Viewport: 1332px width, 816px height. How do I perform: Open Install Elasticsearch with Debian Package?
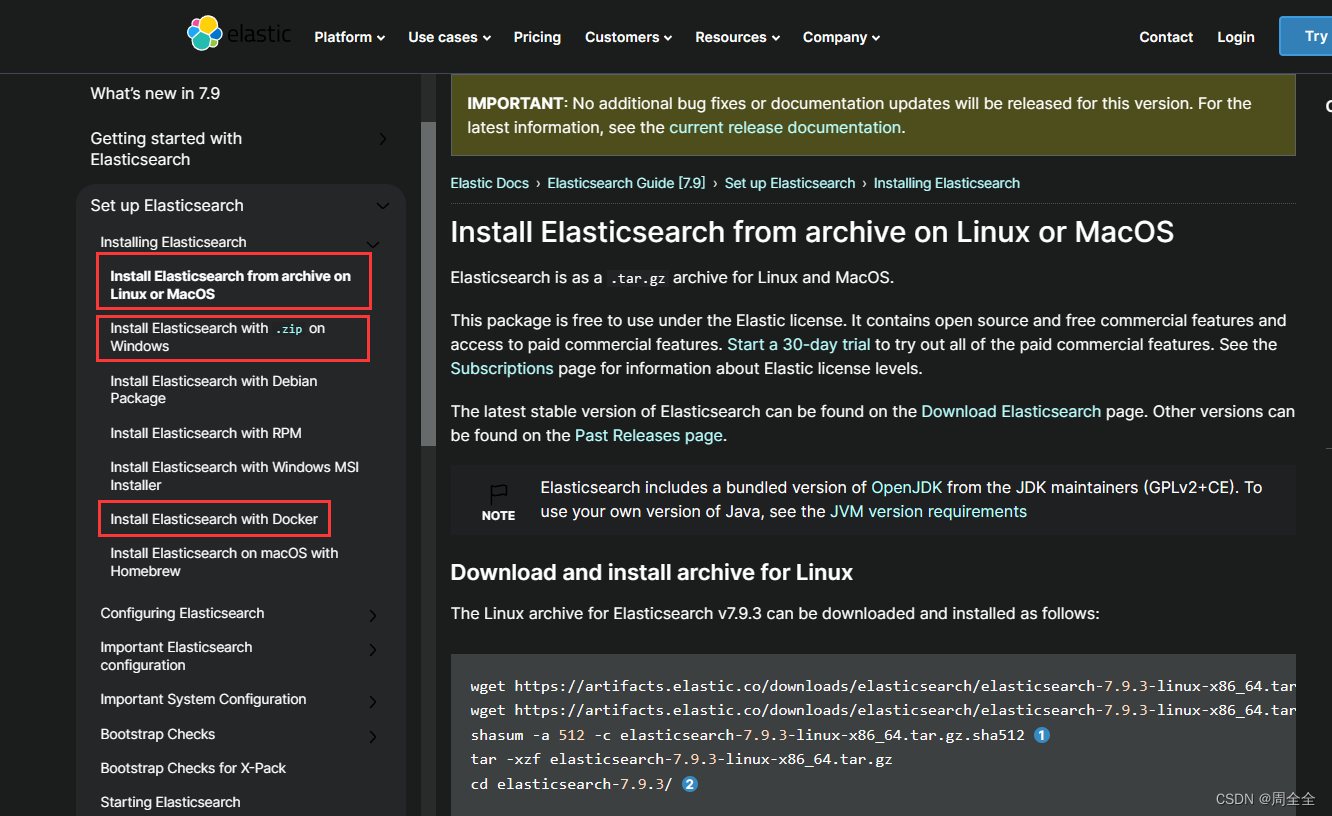(214, 389)
